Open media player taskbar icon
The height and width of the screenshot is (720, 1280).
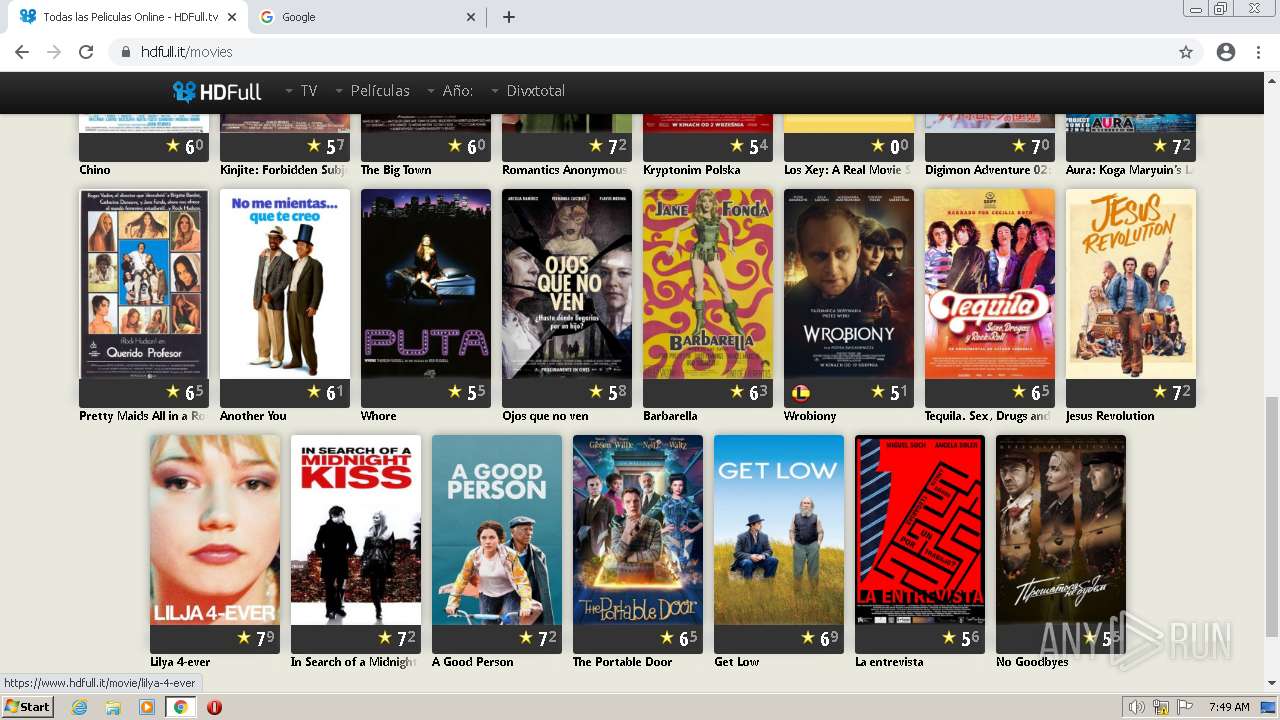pyautogui.click(x=147, y=707)
